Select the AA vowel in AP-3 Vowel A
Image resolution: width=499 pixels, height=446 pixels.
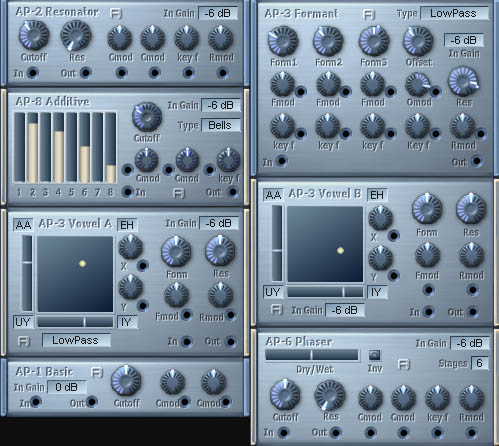(23, 225)
